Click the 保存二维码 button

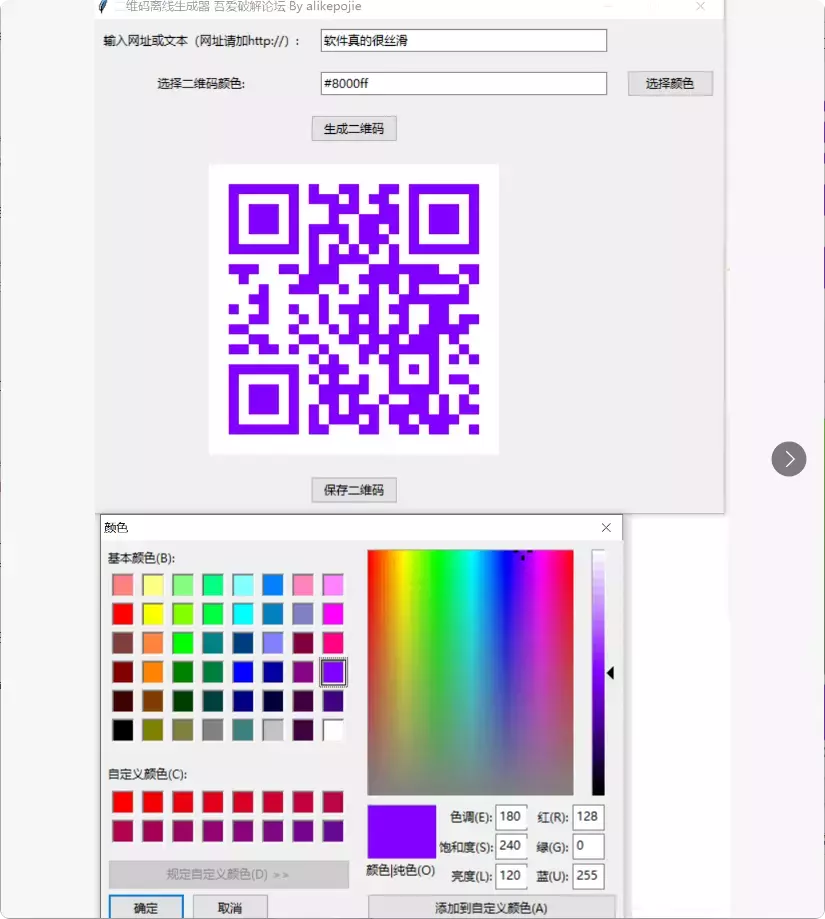pos(354,490)
